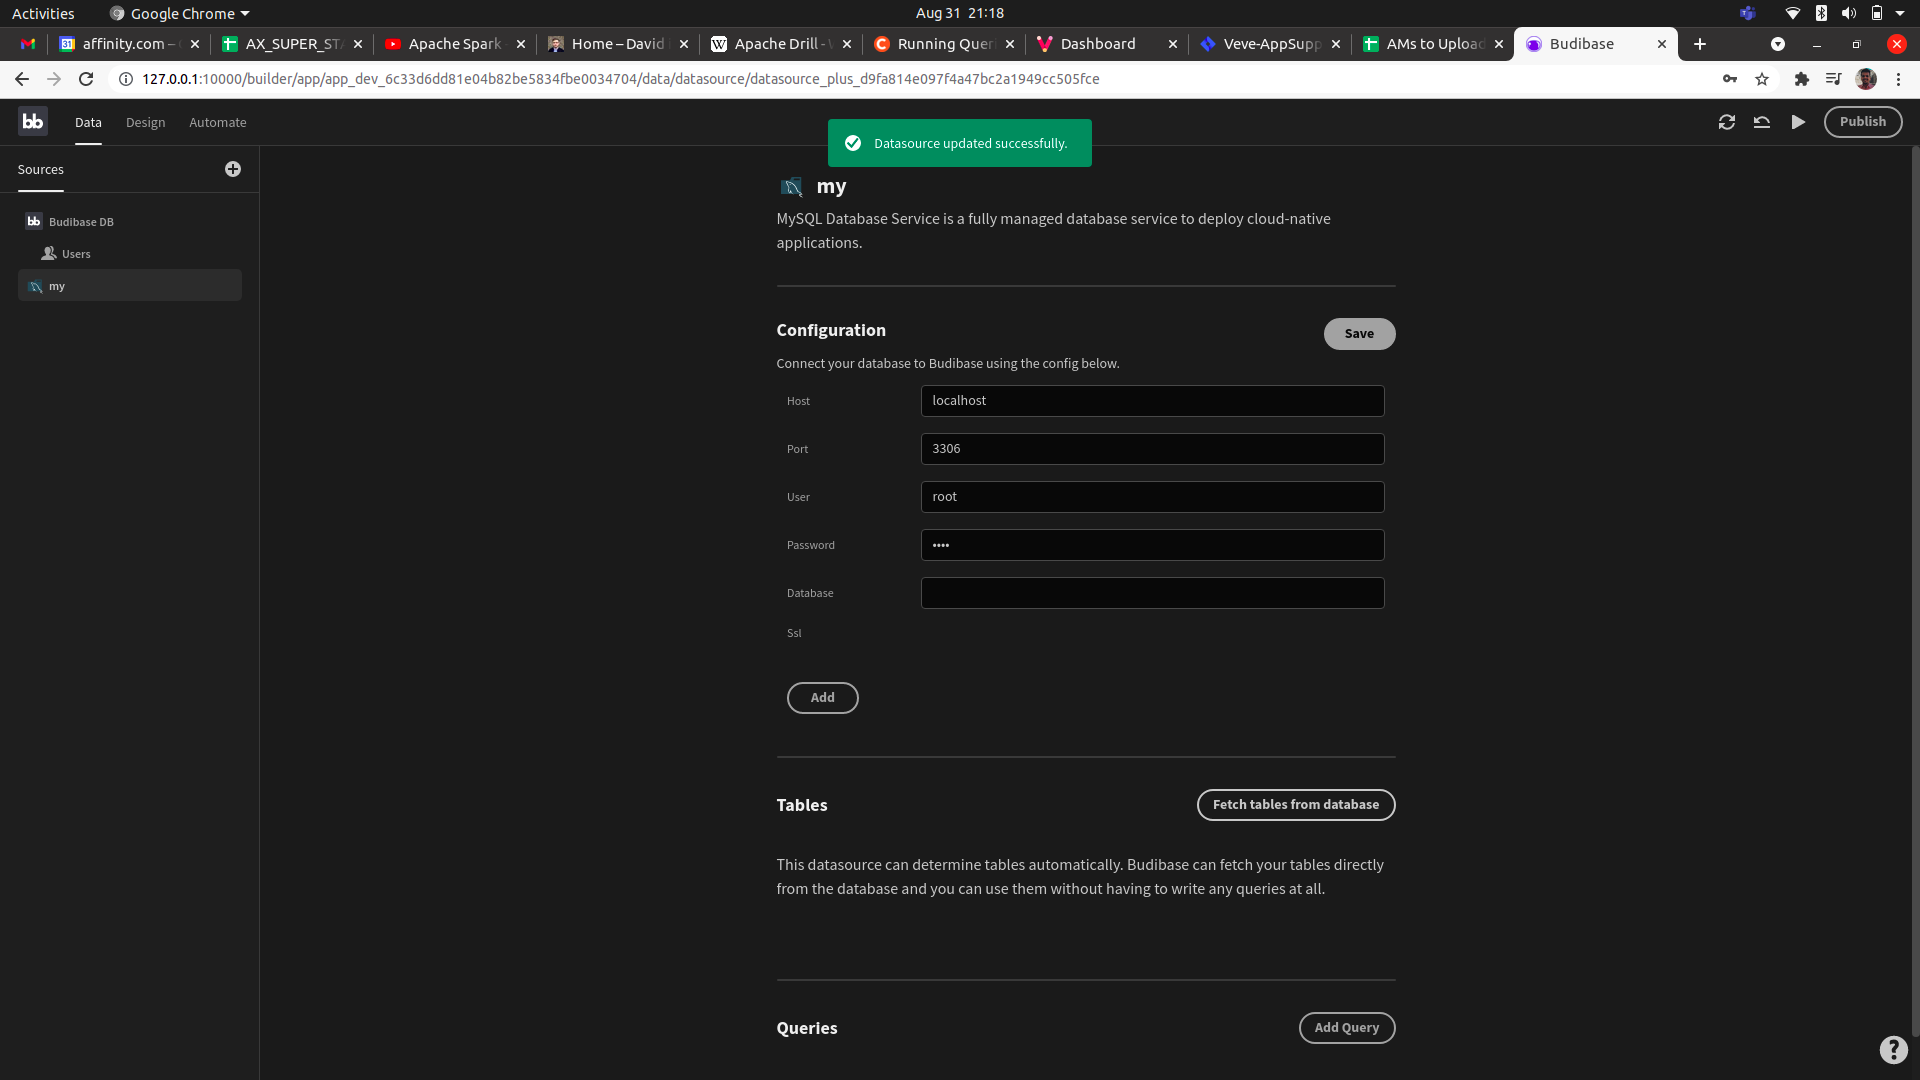
Task: Click Fetch tables from database button
Action: pyautogui.click(x=1295, y=805)
